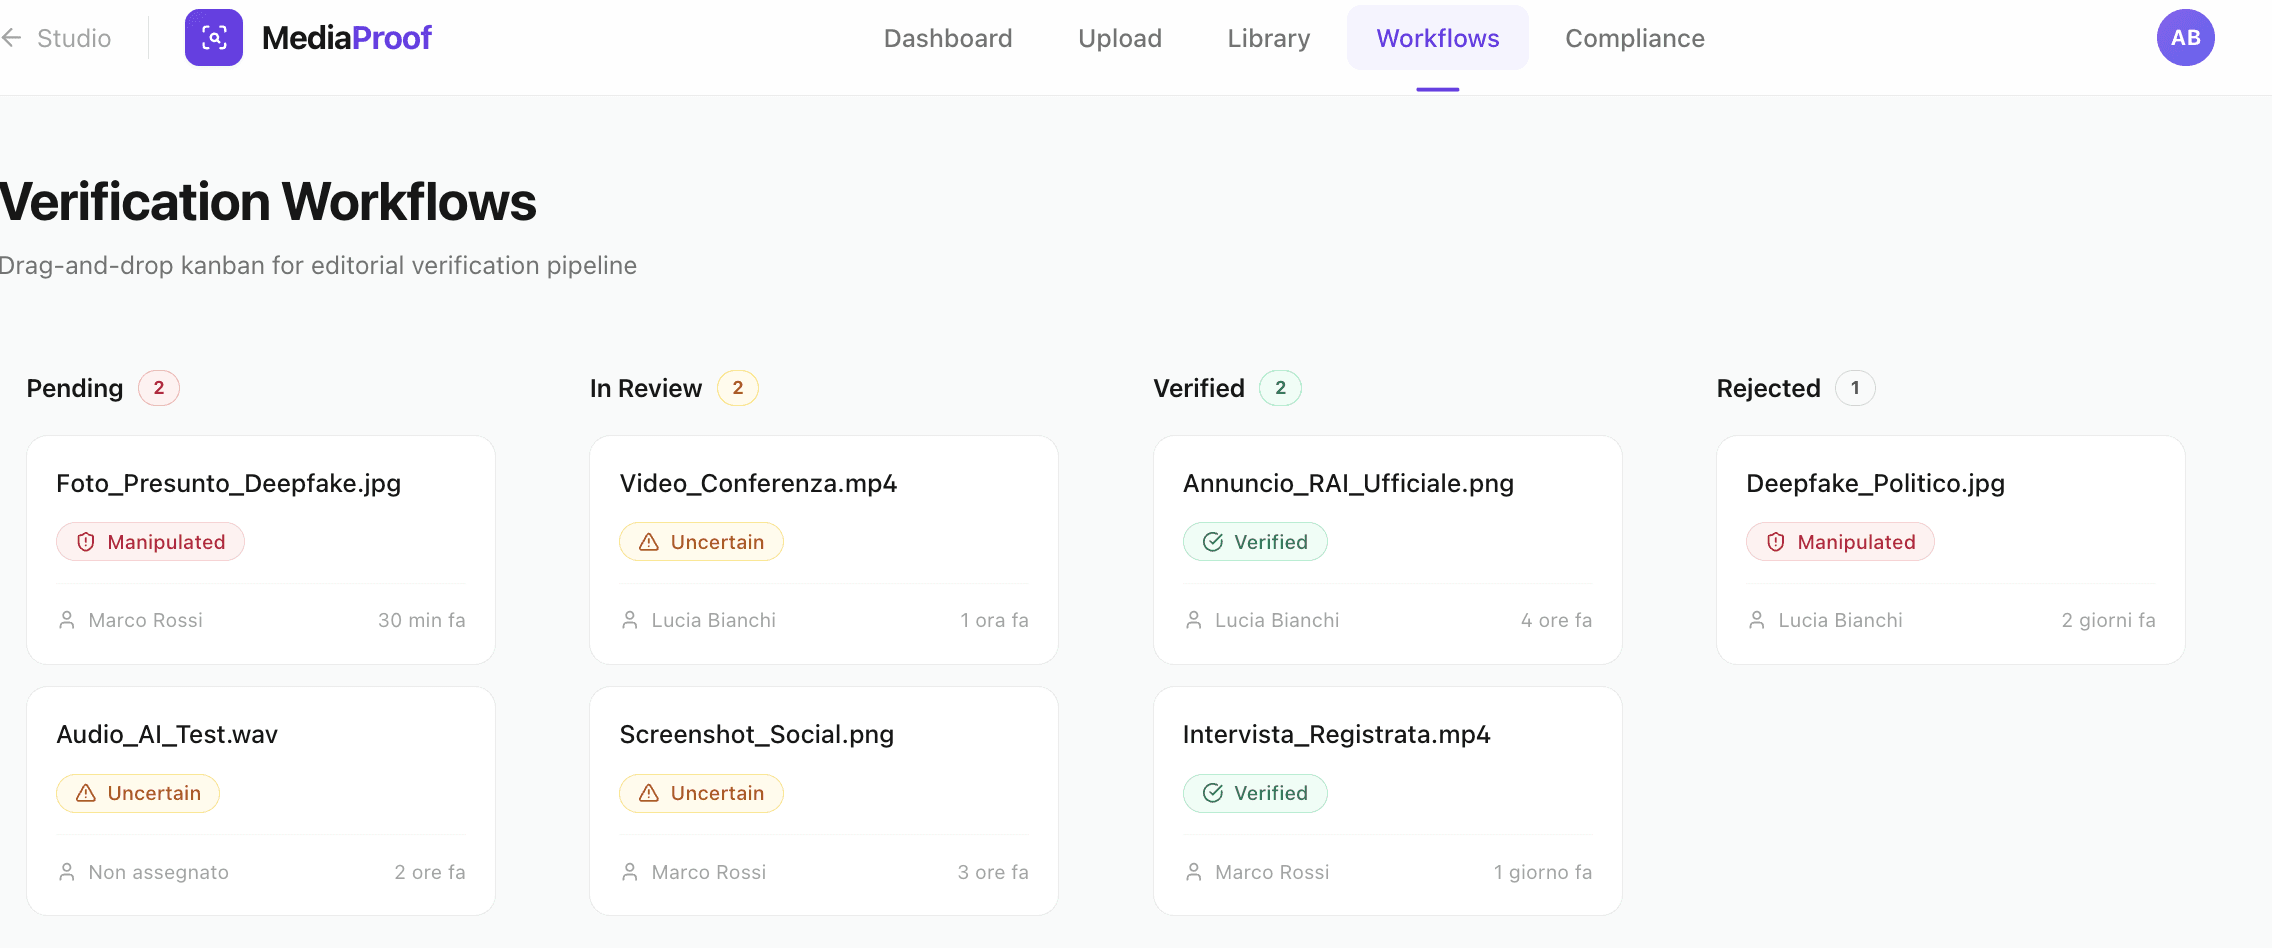The height and width of the screenshot is (948, 2272).
Task: Click the MediaProof scan logo icon
Action: click(213, 37)
